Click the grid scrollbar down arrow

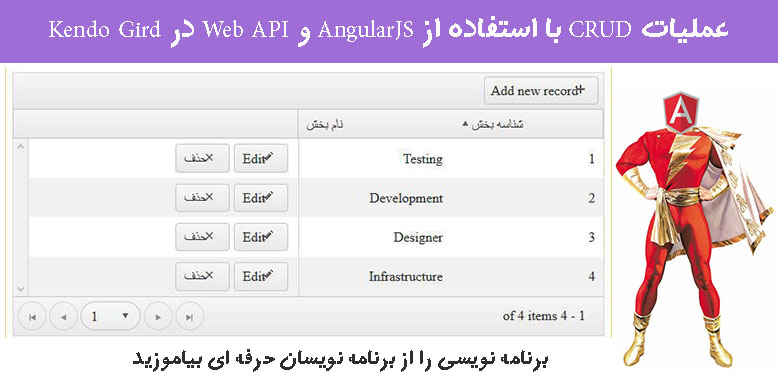point(20,288)
